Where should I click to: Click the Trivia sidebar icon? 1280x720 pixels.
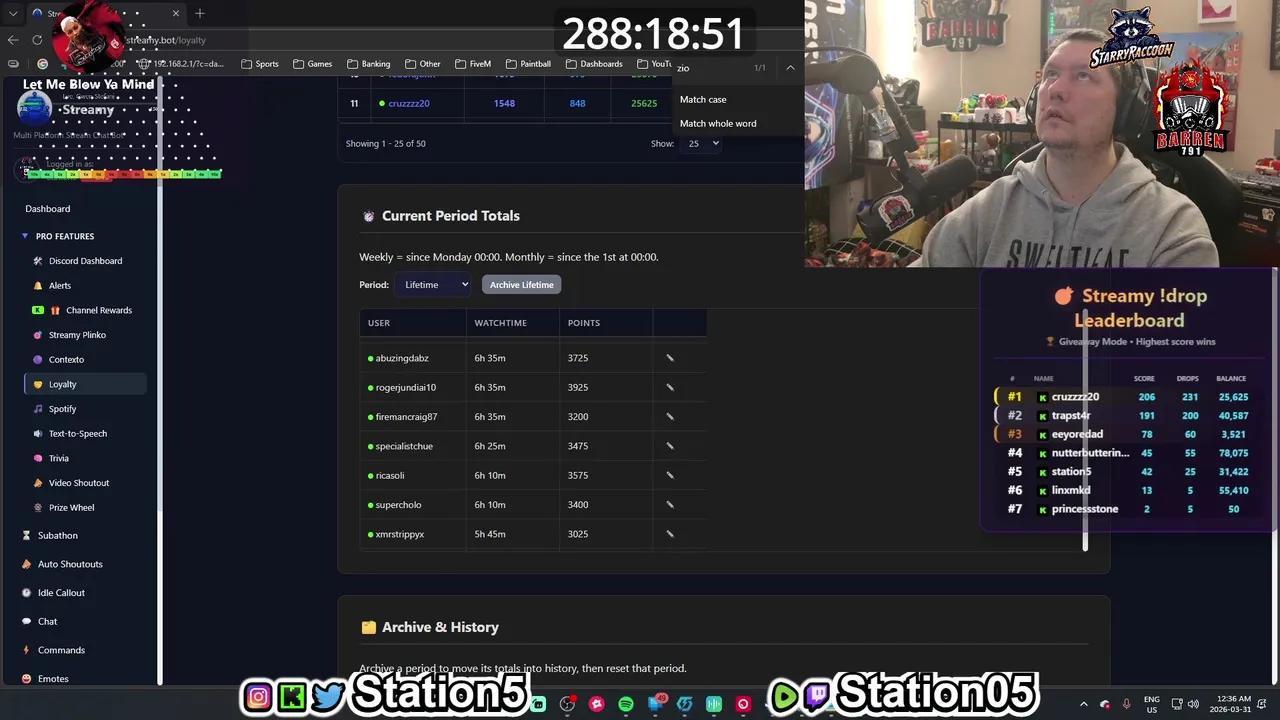pos(38,458)
